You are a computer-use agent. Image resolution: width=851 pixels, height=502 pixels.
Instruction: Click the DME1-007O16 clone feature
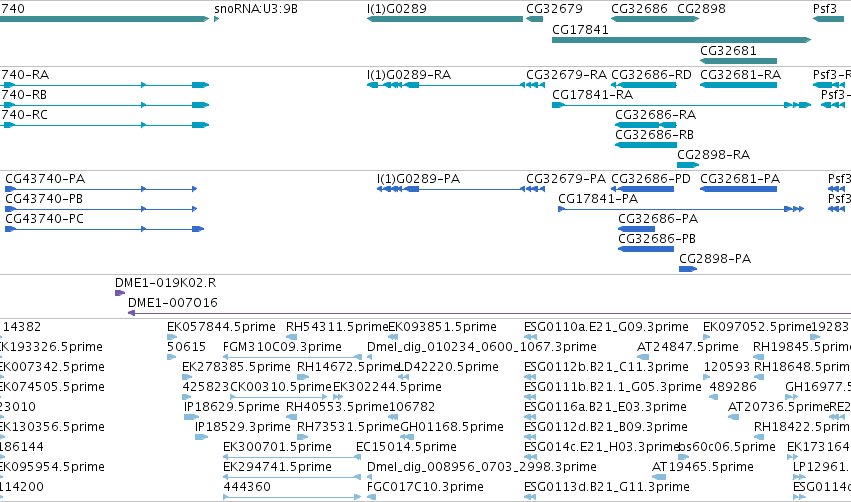pos(489,313)
